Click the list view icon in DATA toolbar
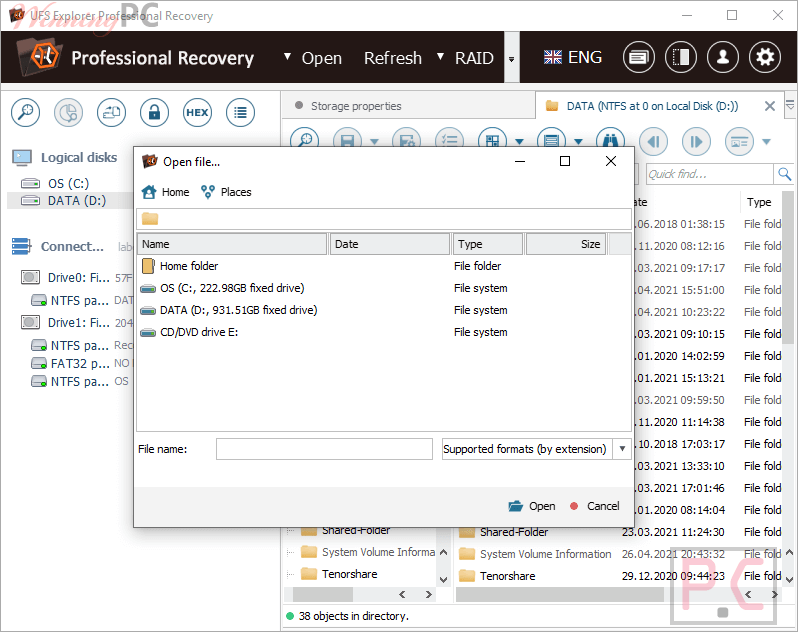The width and height of the screenshot is (798, 632). pyautogui.click(x=551, y=138)
